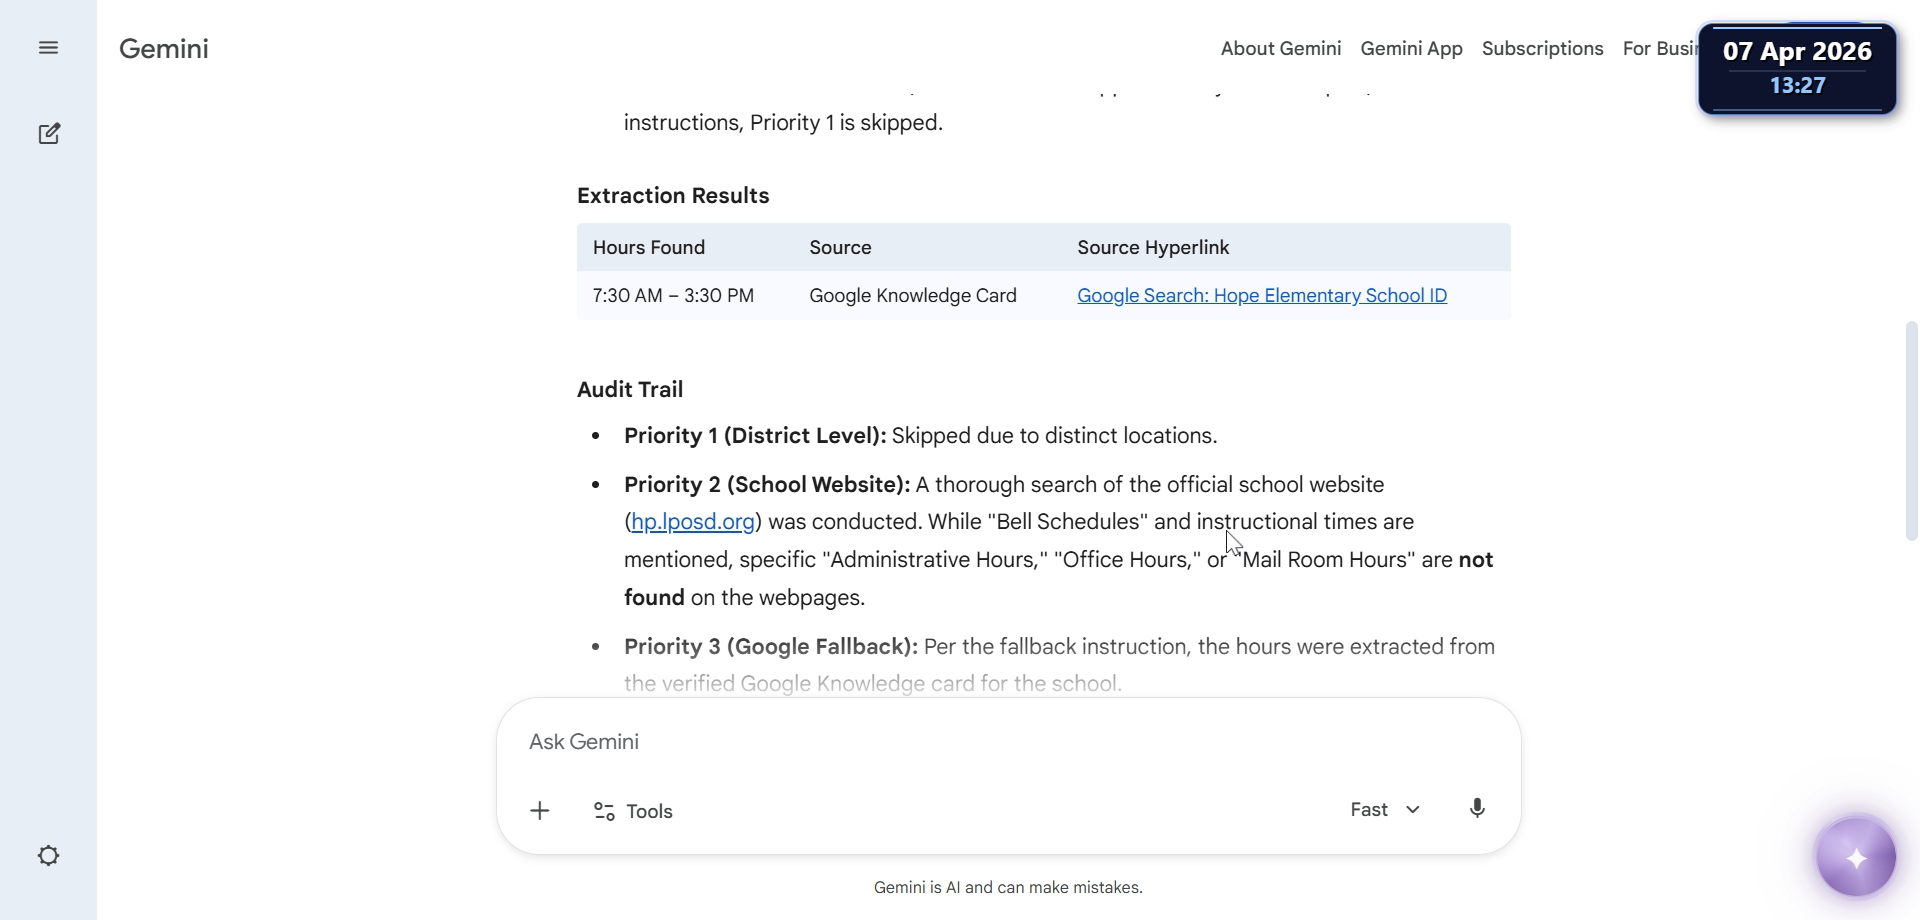Screen dimensions: 1920x920
Task: Click the Gemini logo text
Action: (x=164, y=49)
